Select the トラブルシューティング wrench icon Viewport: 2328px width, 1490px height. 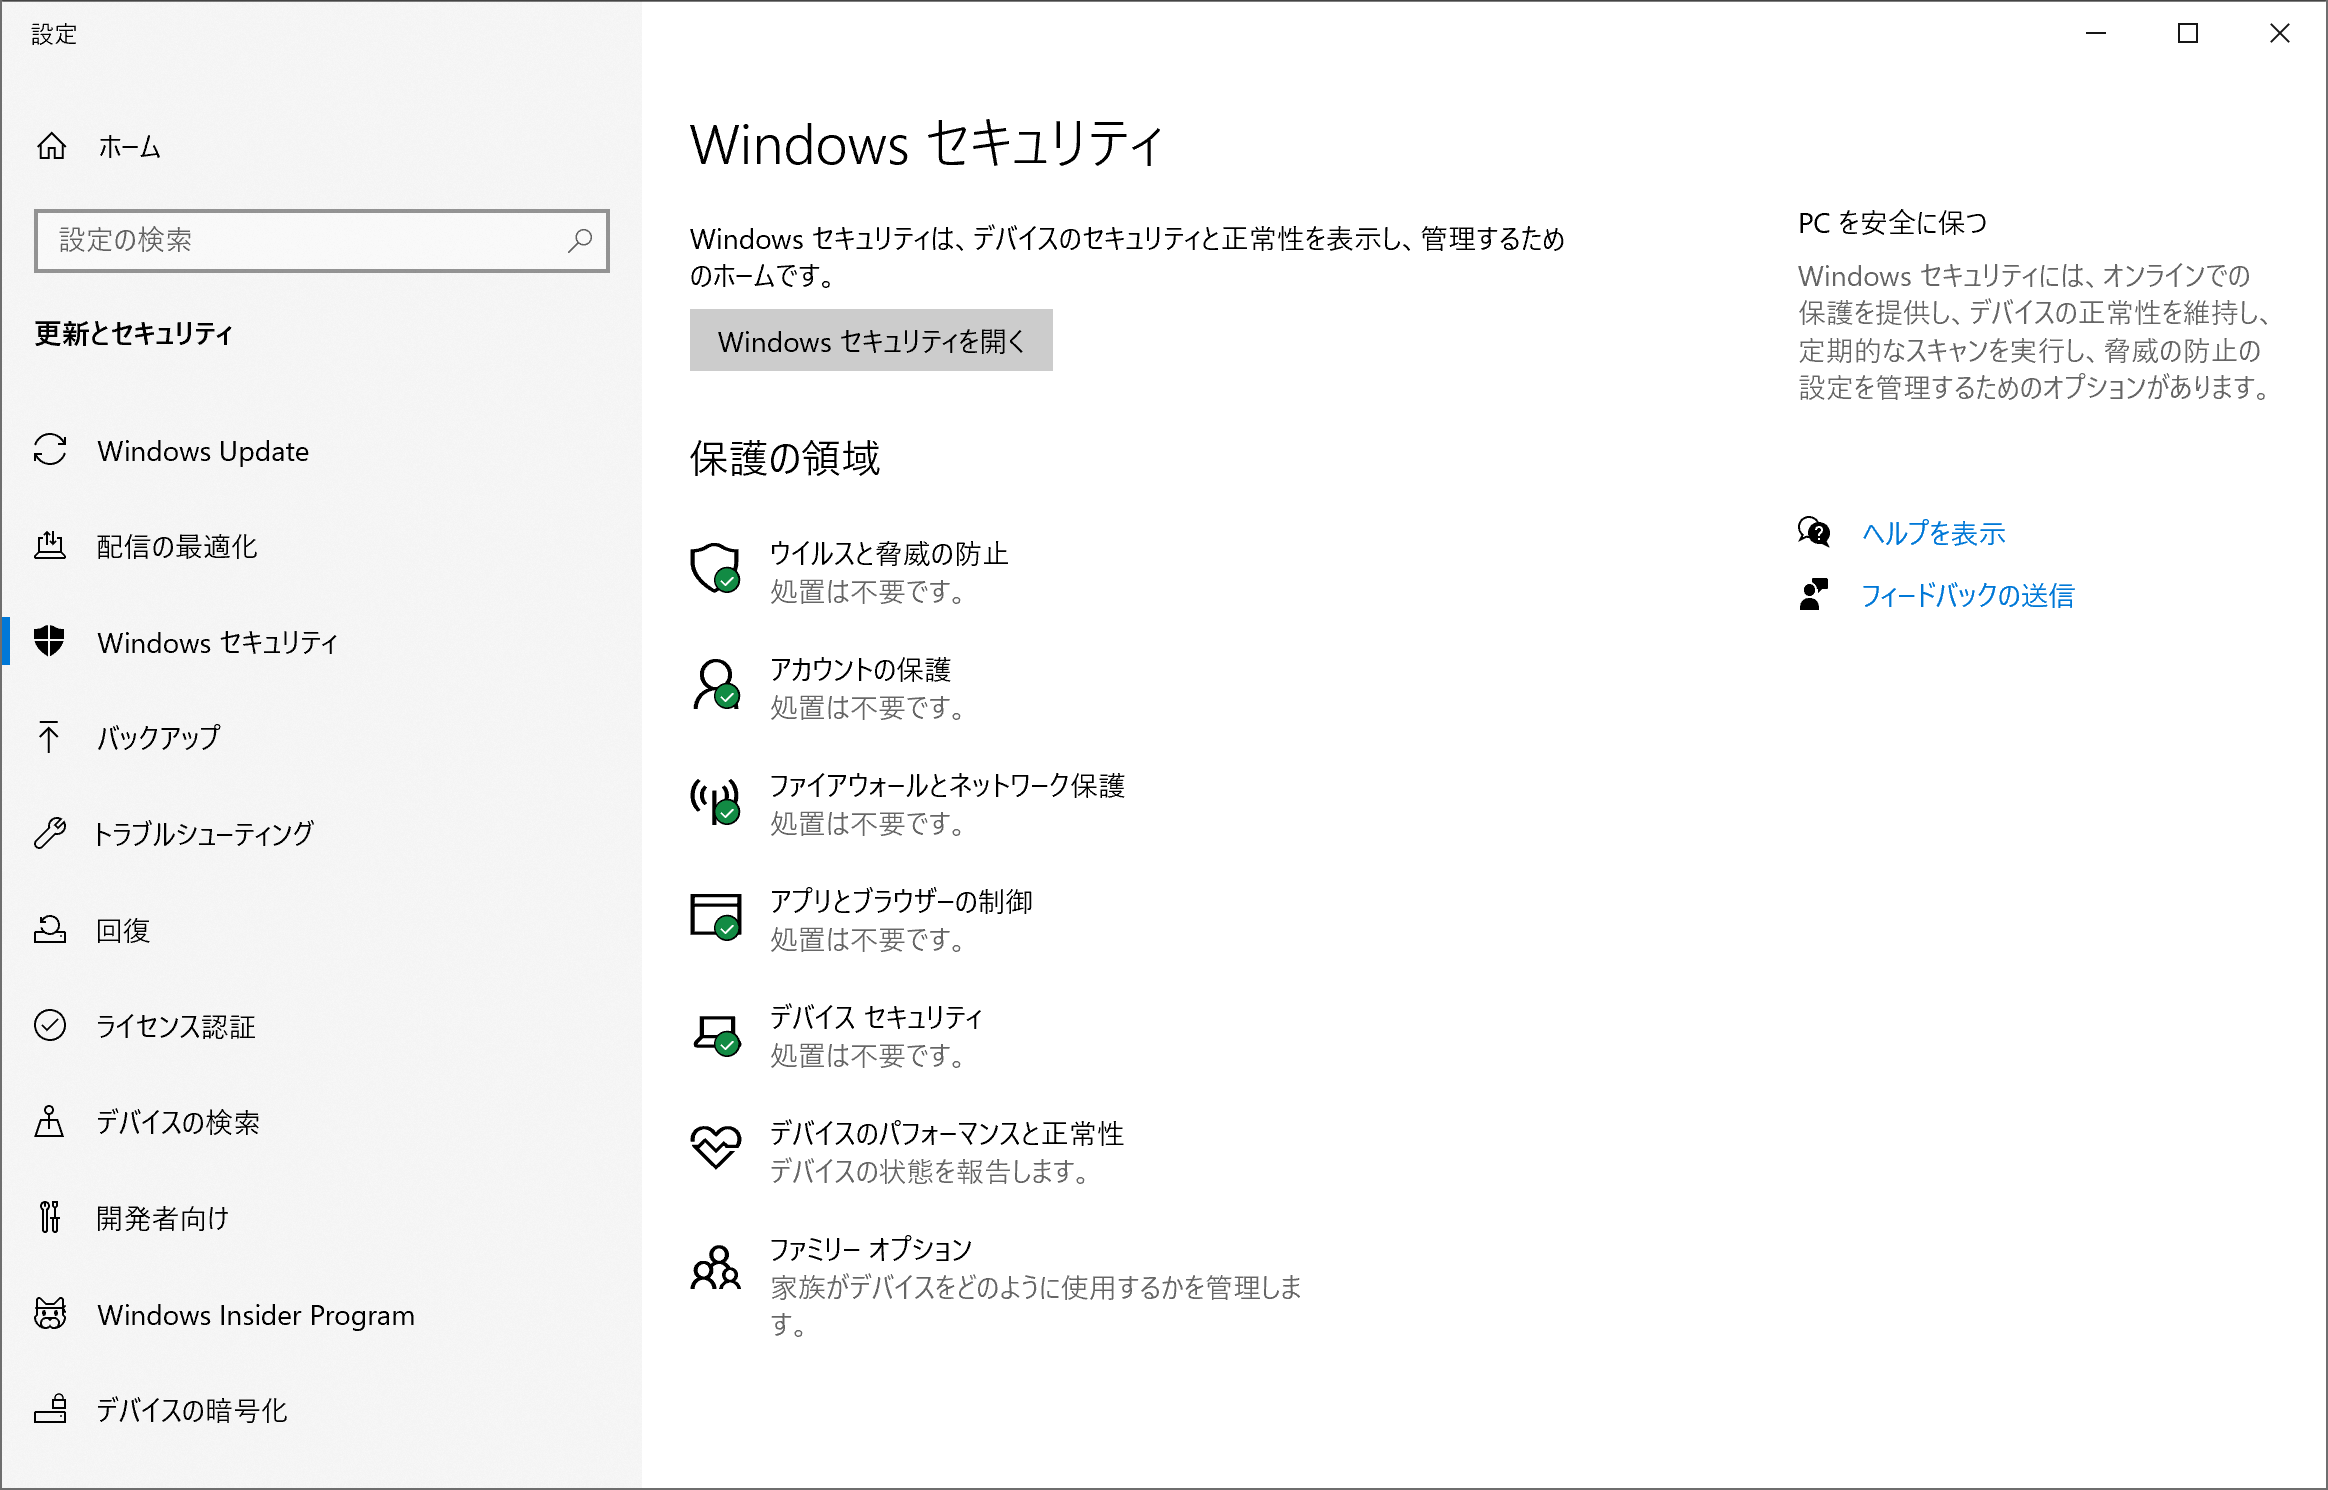51,833
